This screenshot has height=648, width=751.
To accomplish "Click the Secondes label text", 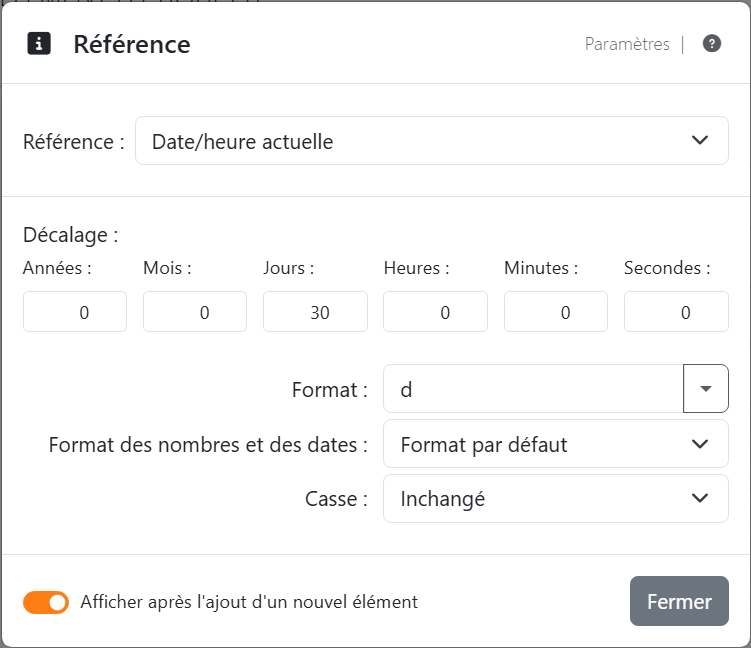I will pos(667,268).
